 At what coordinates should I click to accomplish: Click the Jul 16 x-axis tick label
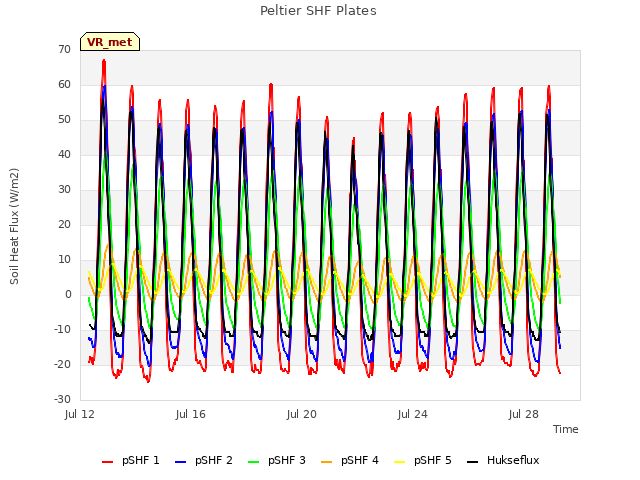click(191, 414)
